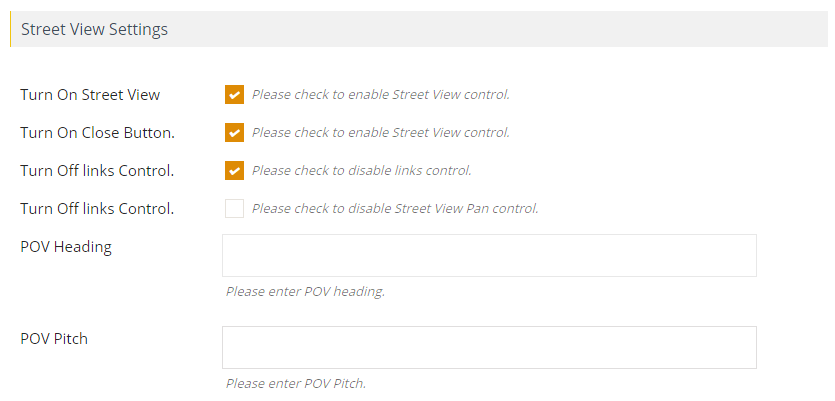Select the Turn On Close Button label
Image resolution: width=835 pixels, height=401 pixels.
pyautogui.click(x=97, y=132)
